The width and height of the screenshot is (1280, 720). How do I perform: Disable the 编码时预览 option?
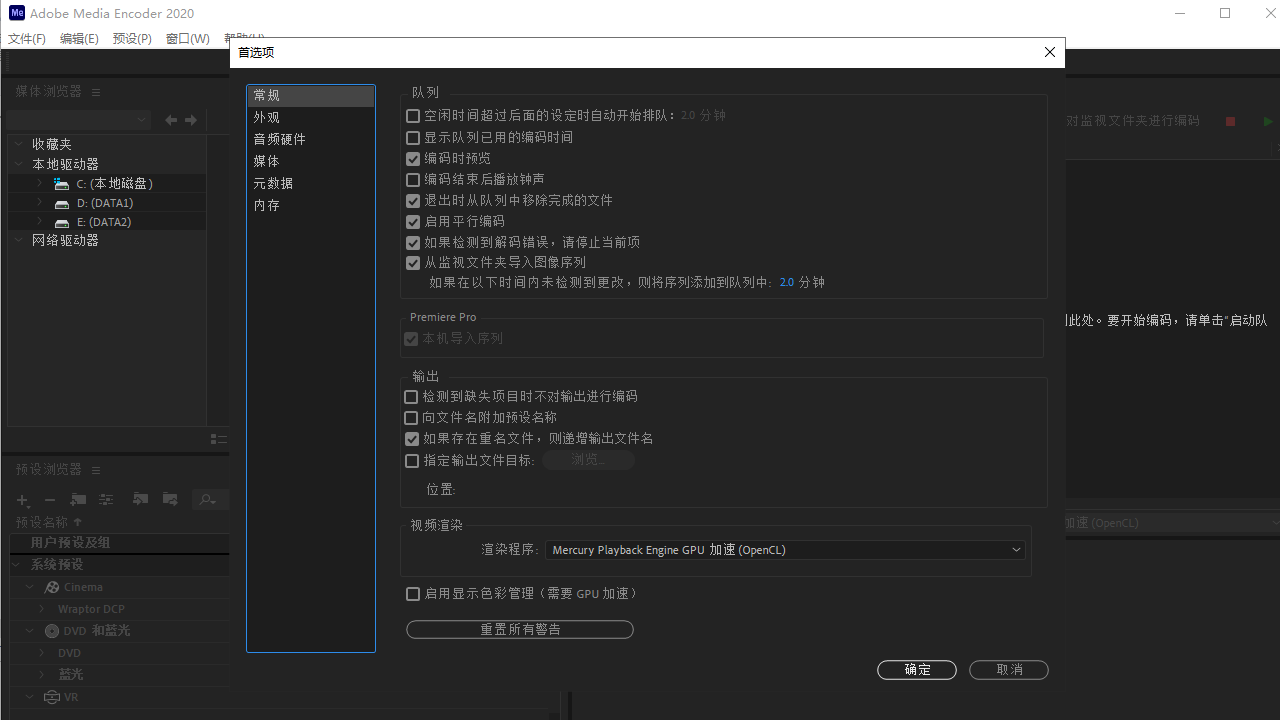point(412,158)
